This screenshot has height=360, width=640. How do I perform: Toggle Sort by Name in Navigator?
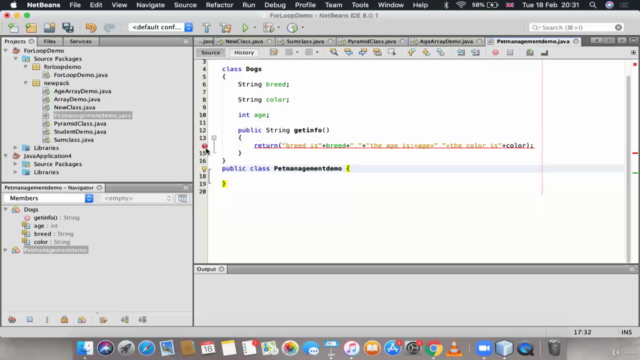[125, 320]
